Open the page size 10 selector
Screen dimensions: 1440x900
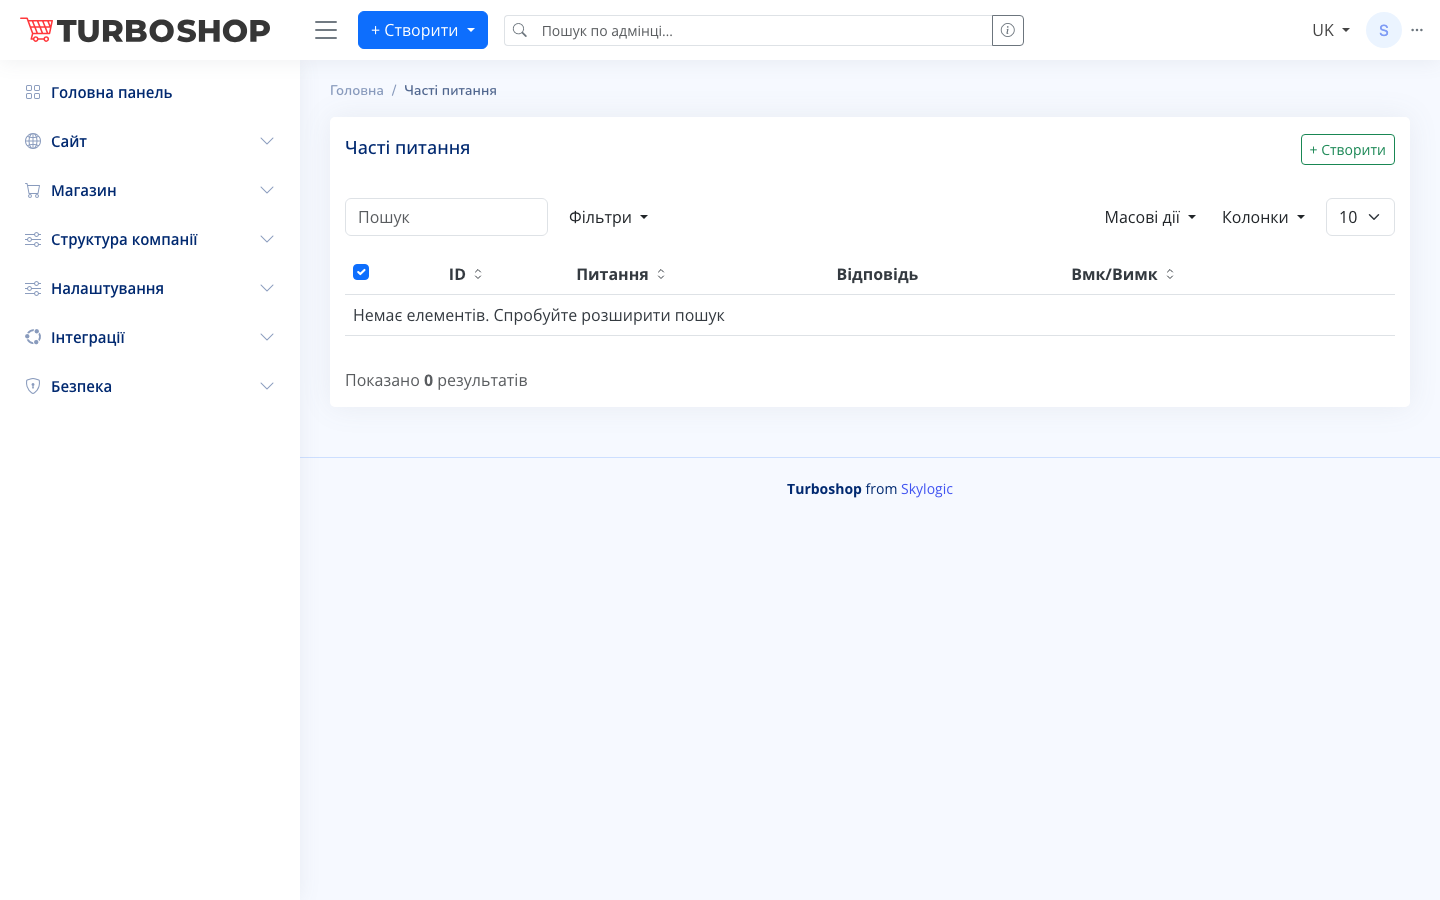(x=1360, y=217)
